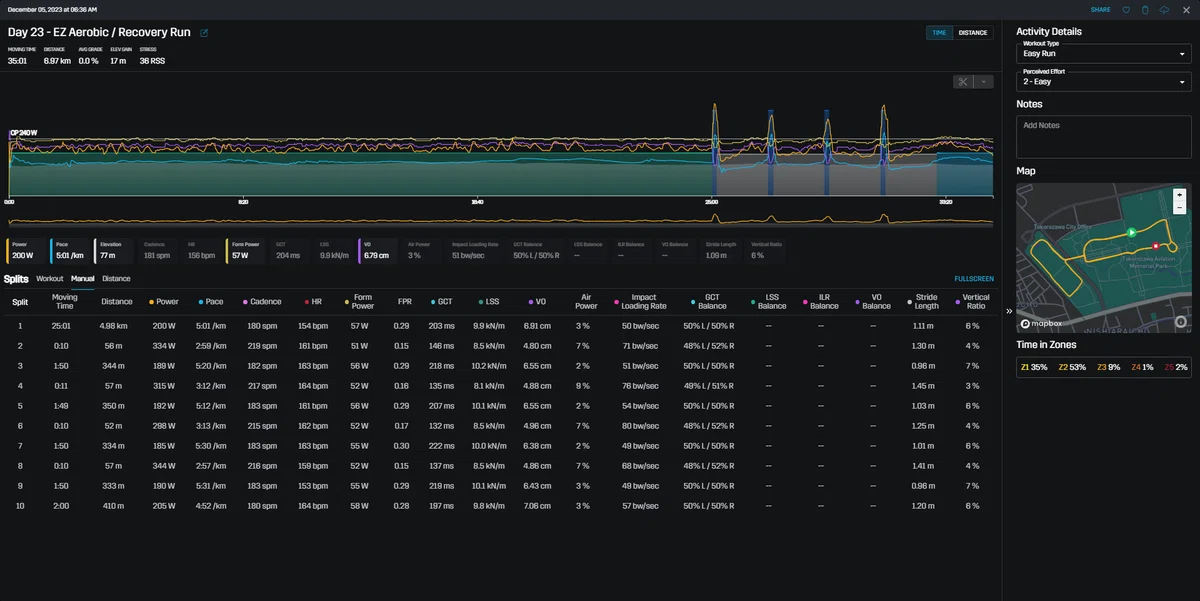Click the SHARE link
Image resolution: width=1200 pixels, height=601 pixels.
pos(1100,9)
